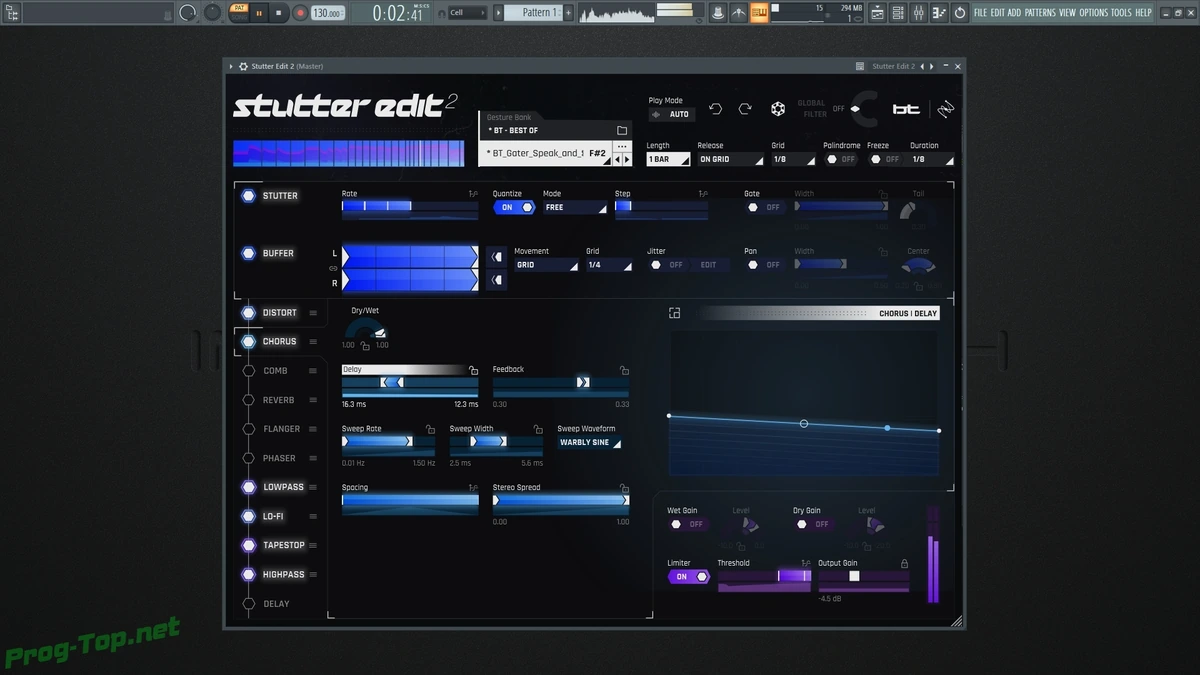Open the FL Studio EDIT menu
The image size is (1200, 675).
[x=998, y=13]
